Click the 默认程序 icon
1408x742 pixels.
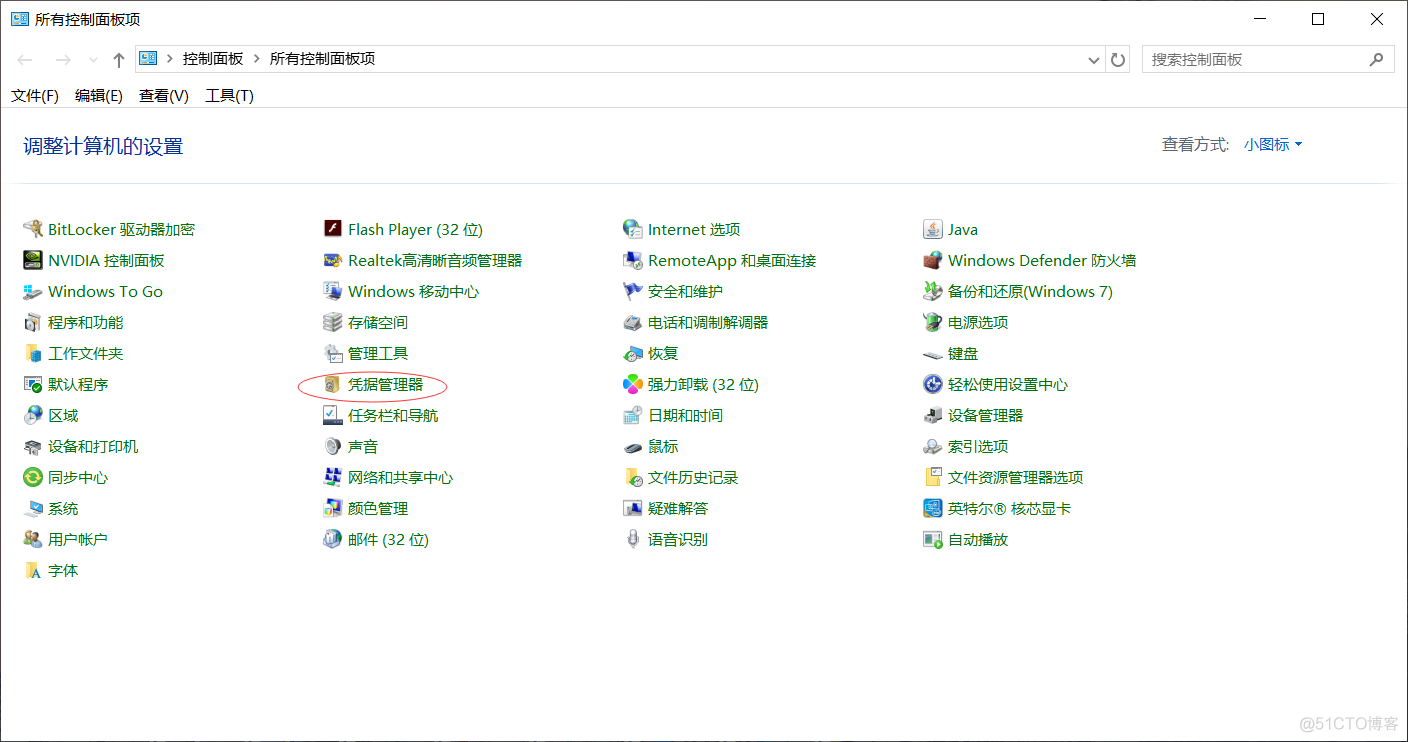[33, 384]
